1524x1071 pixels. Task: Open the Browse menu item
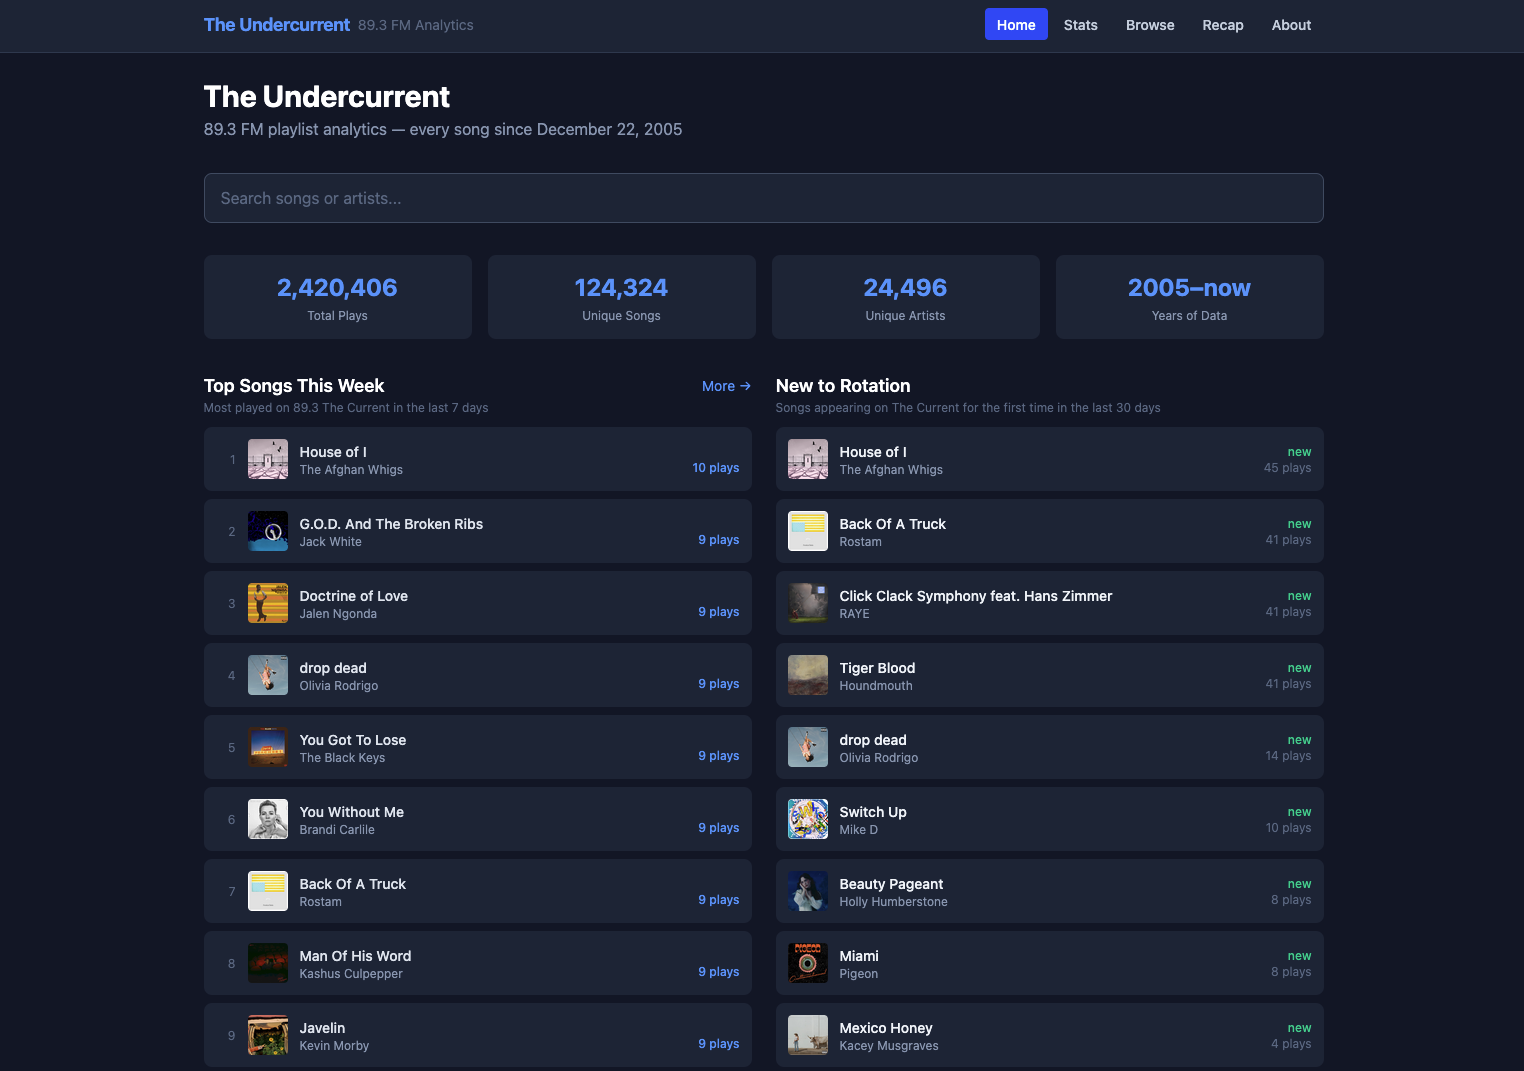point(1150,25)
